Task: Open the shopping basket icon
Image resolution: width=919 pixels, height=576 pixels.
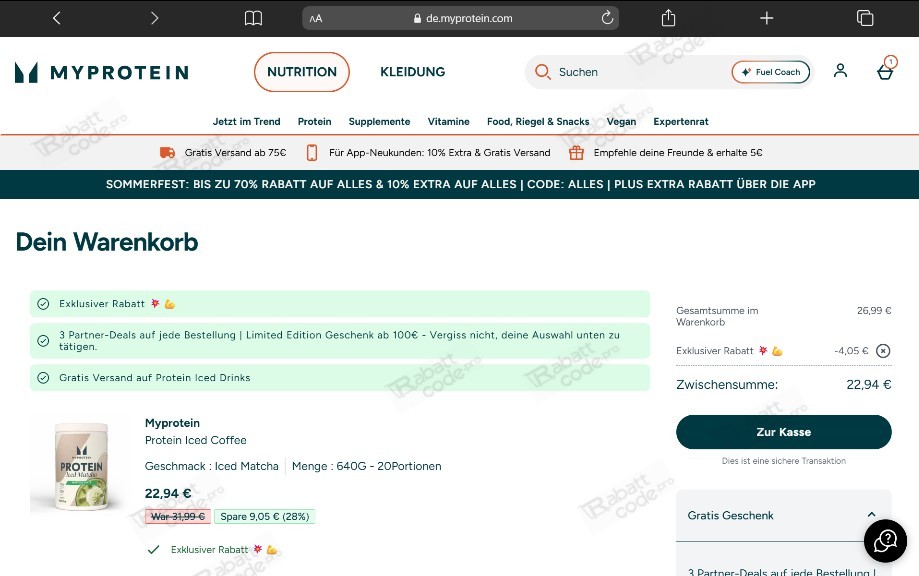Action: [x=886, y=69]
